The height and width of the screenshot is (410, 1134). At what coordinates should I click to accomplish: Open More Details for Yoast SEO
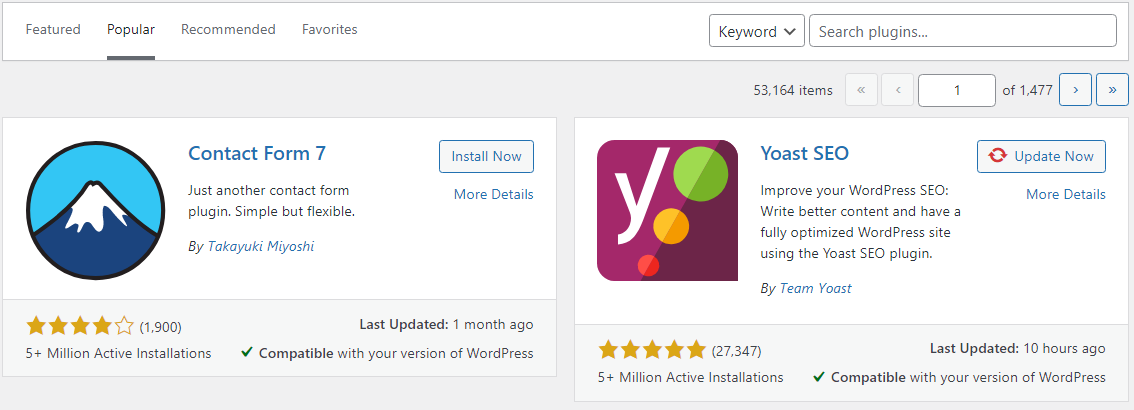[x=1066, y=194]
